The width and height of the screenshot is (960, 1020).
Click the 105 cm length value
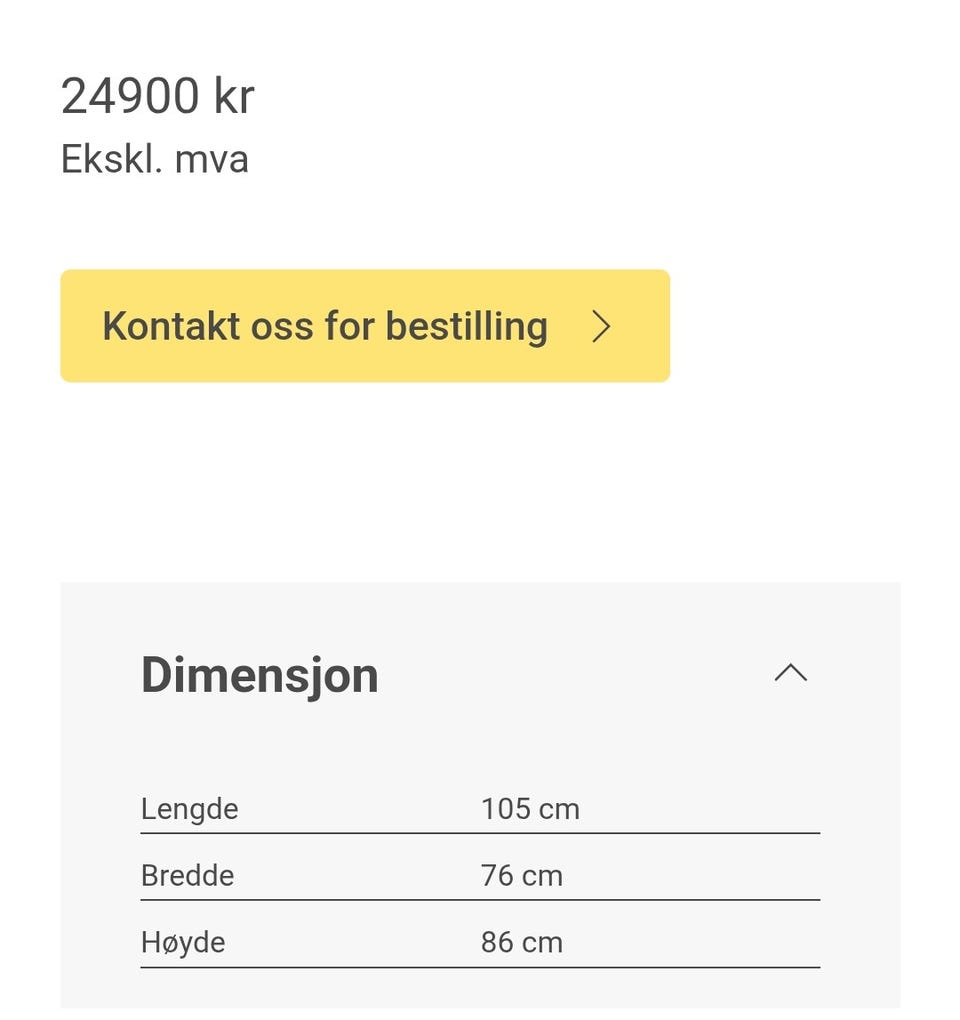530,808
